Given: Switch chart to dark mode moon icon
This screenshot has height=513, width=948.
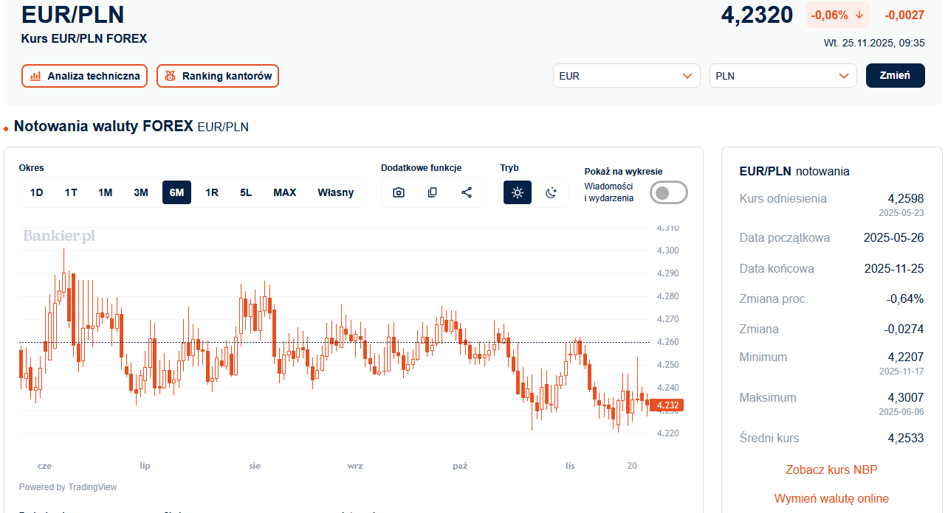Looking at the screenshot, I should 550,193.
